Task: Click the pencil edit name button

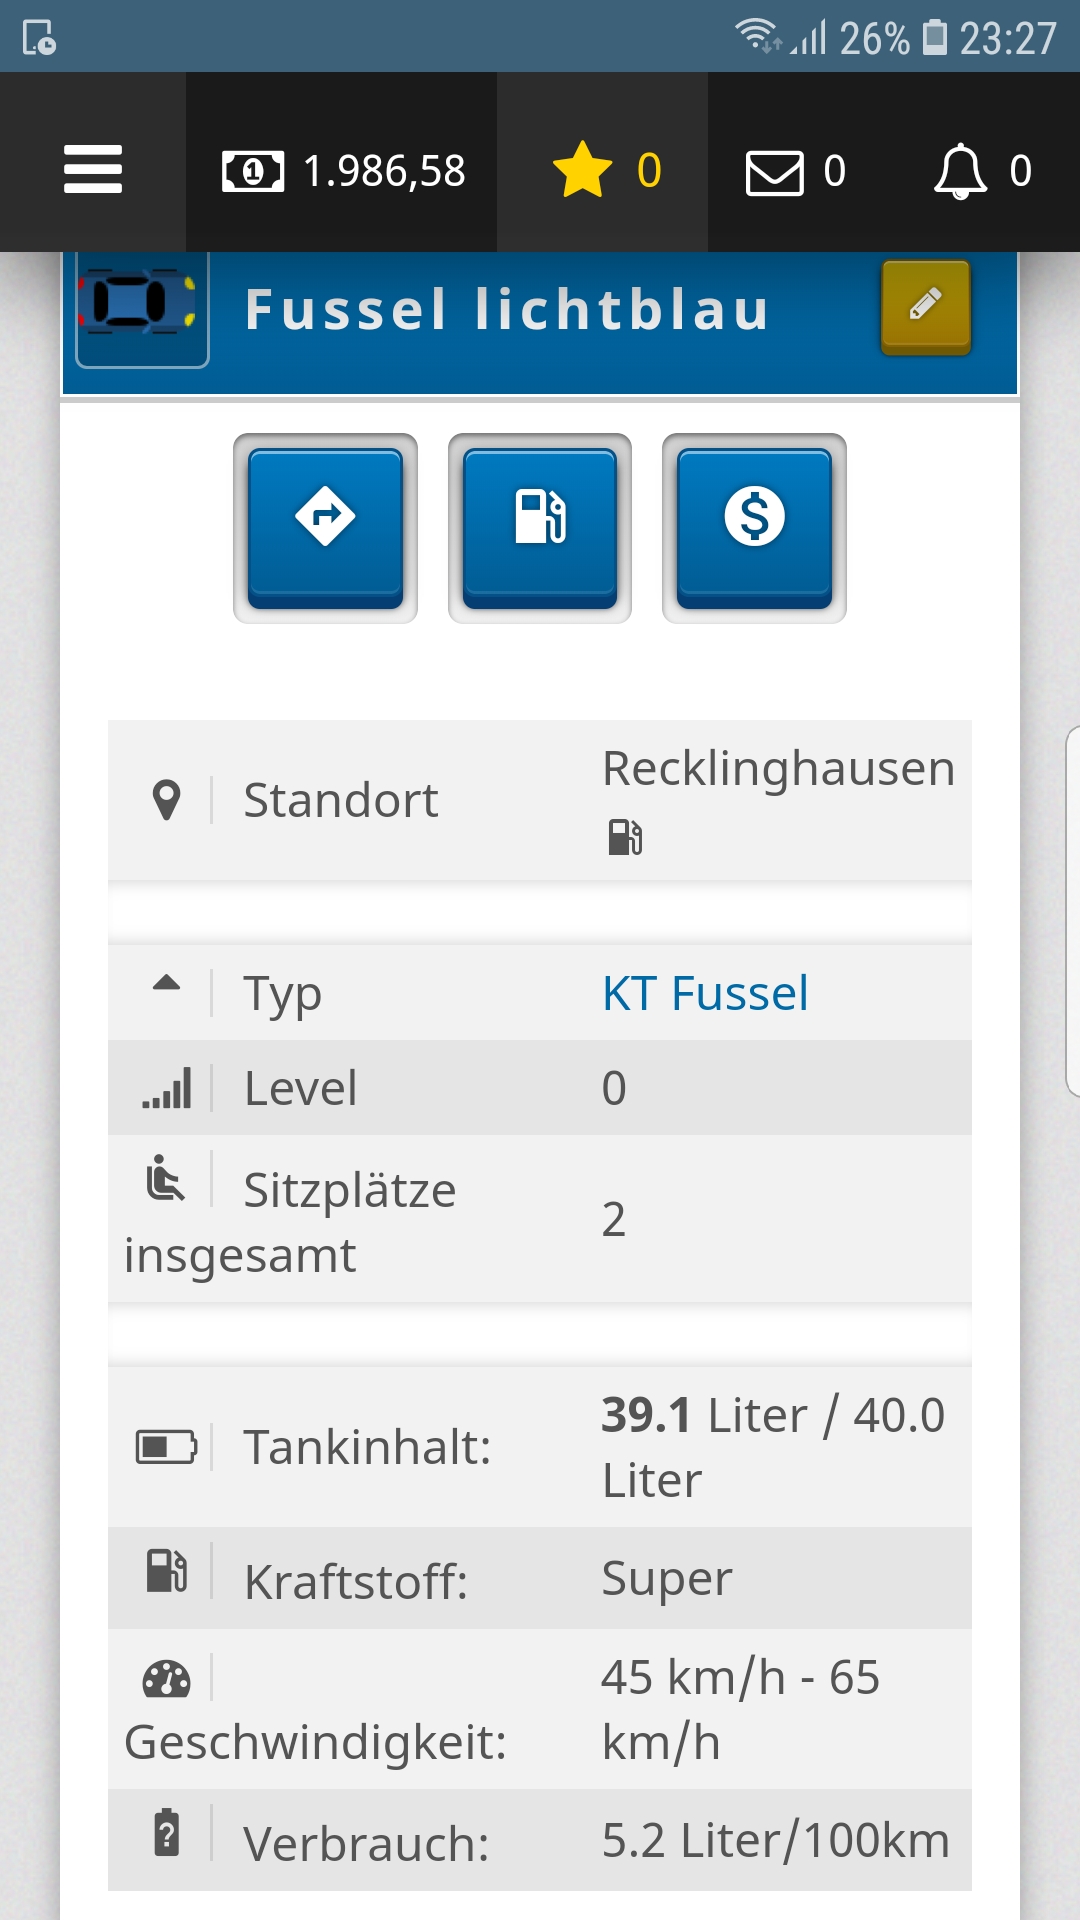Action: click(x=925, y=306)
